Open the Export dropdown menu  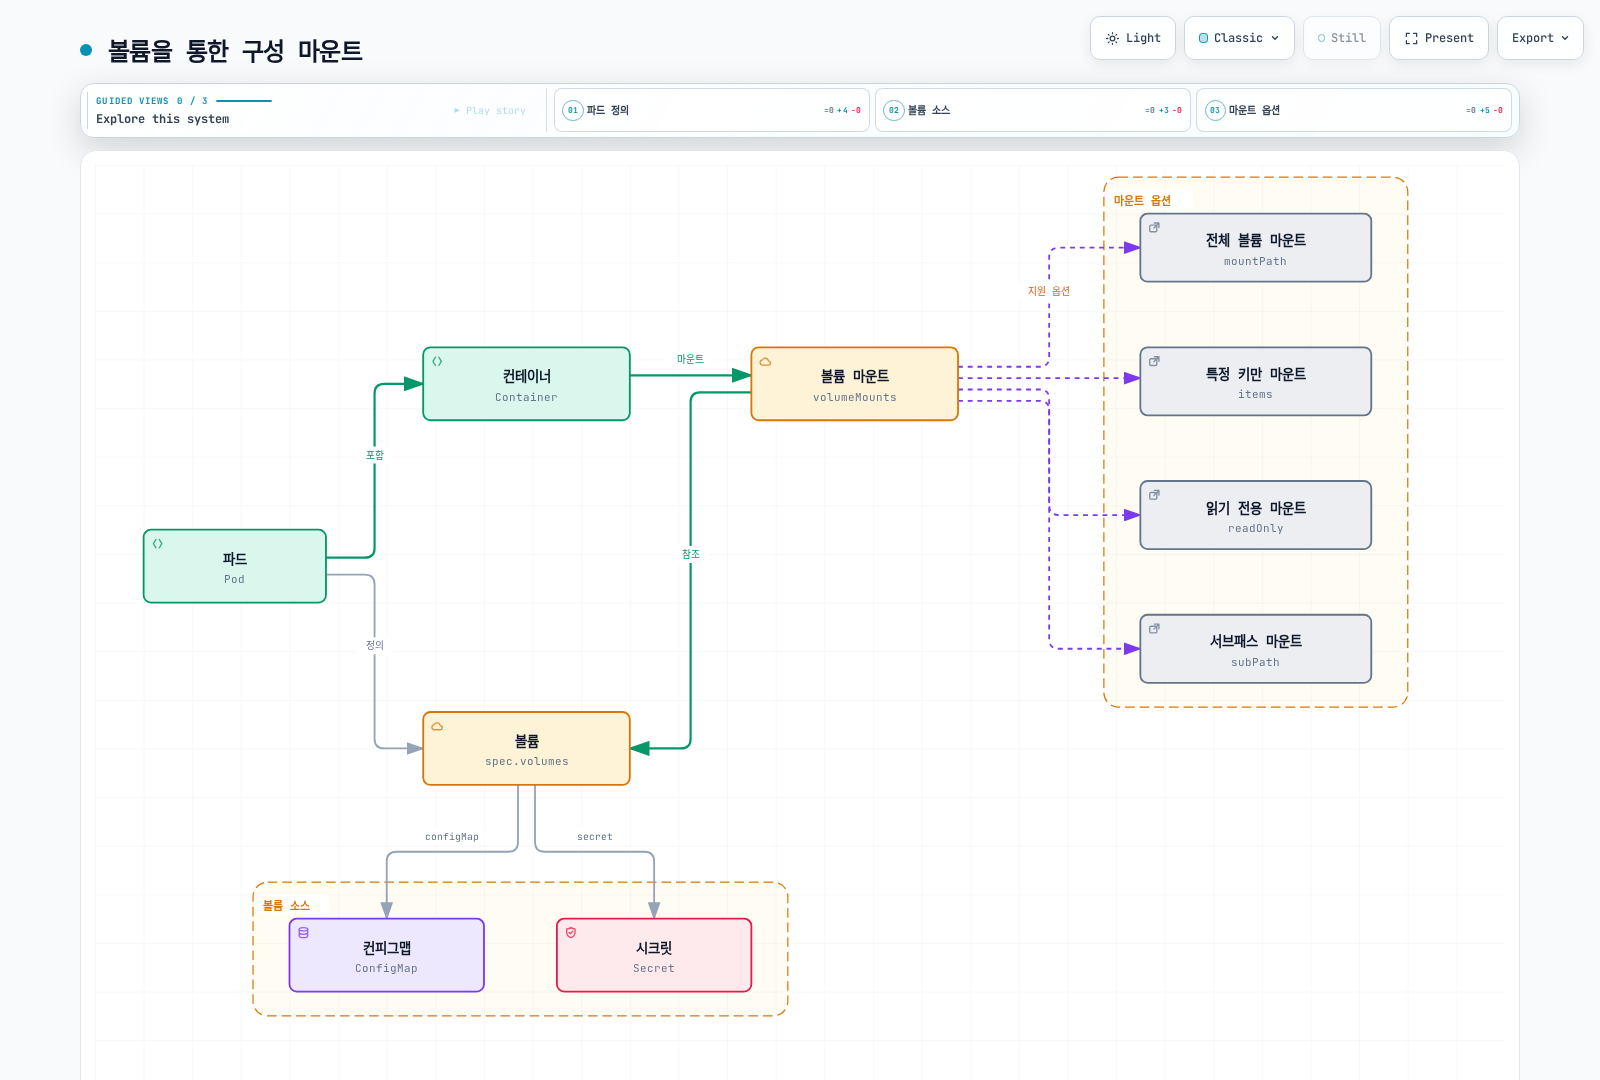(x=1540, y=38)
